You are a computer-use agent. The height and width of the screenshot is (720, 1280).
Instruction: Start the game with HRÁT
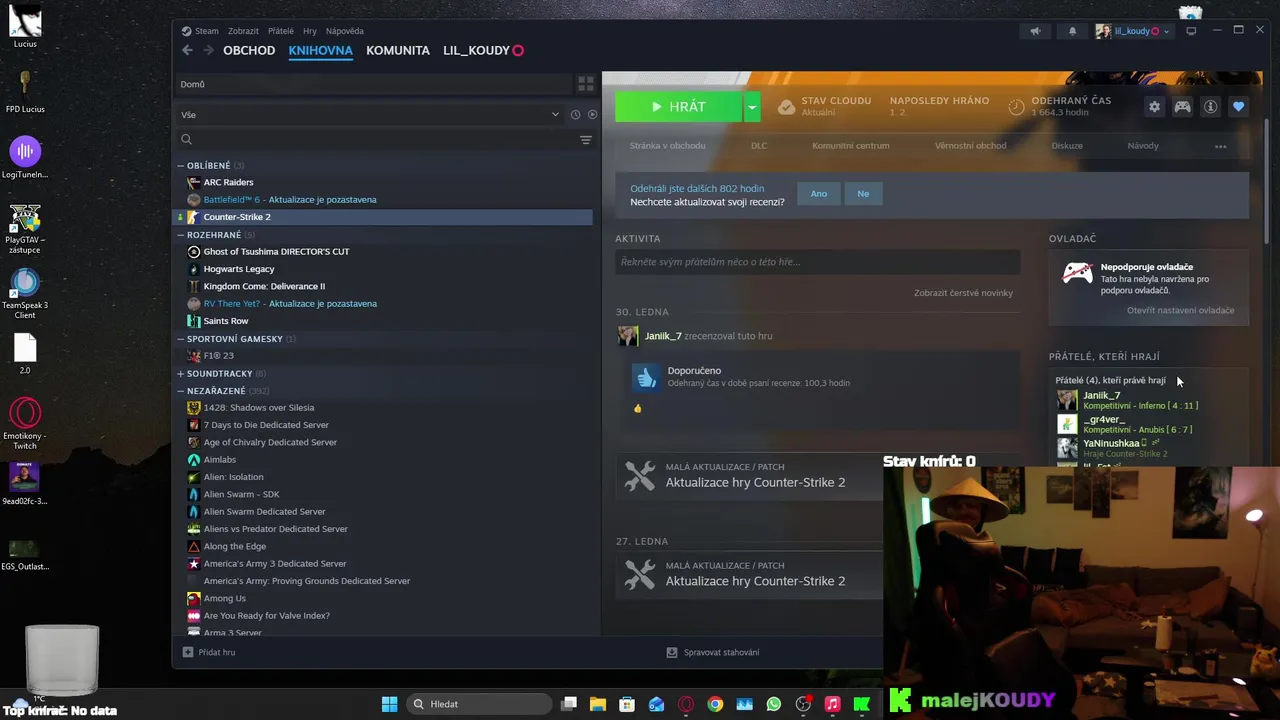click(x=679, y=107)
